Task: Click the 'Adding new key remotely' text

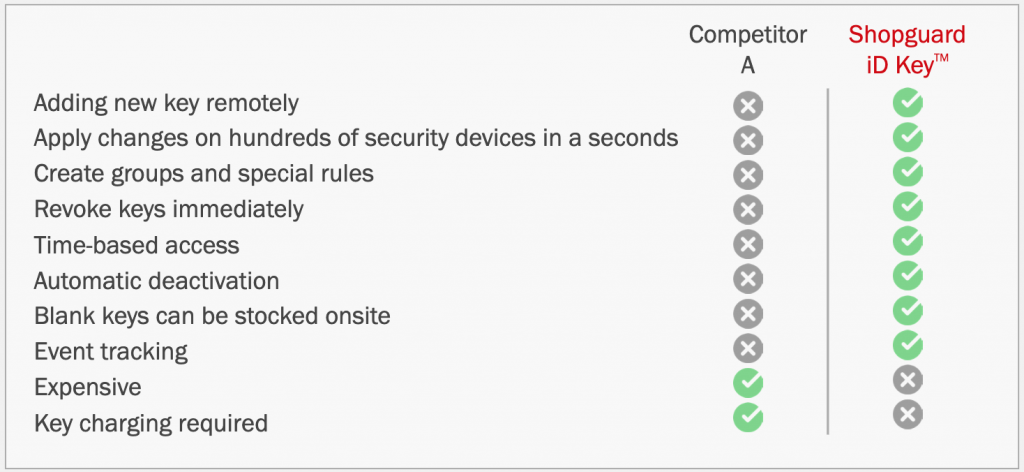Action: (166, 102)
